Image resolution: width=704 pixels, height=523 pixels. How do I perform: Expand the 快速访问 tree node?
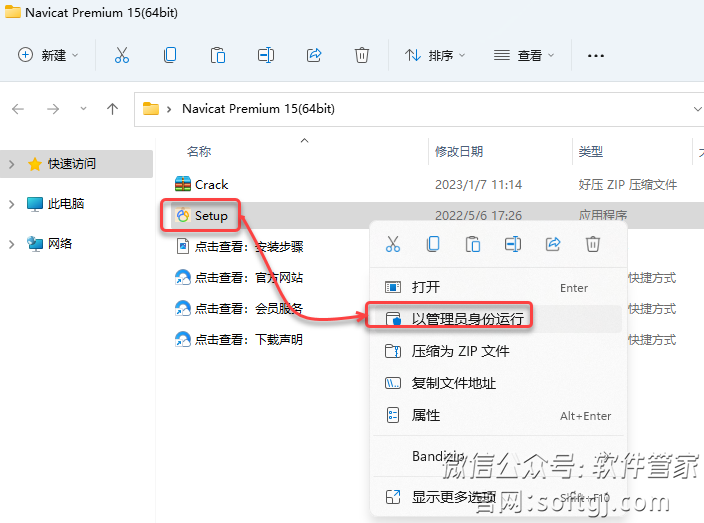coord(12,164)
